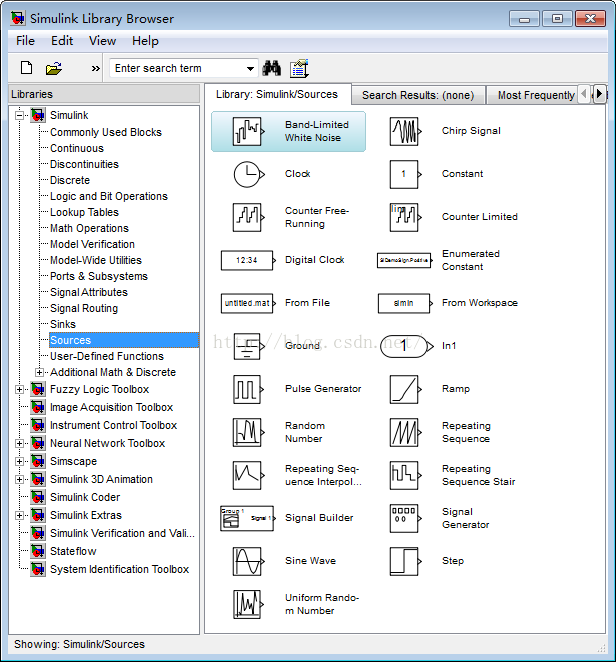Open the Help menu
616x662 pixels.
point(146,41)
